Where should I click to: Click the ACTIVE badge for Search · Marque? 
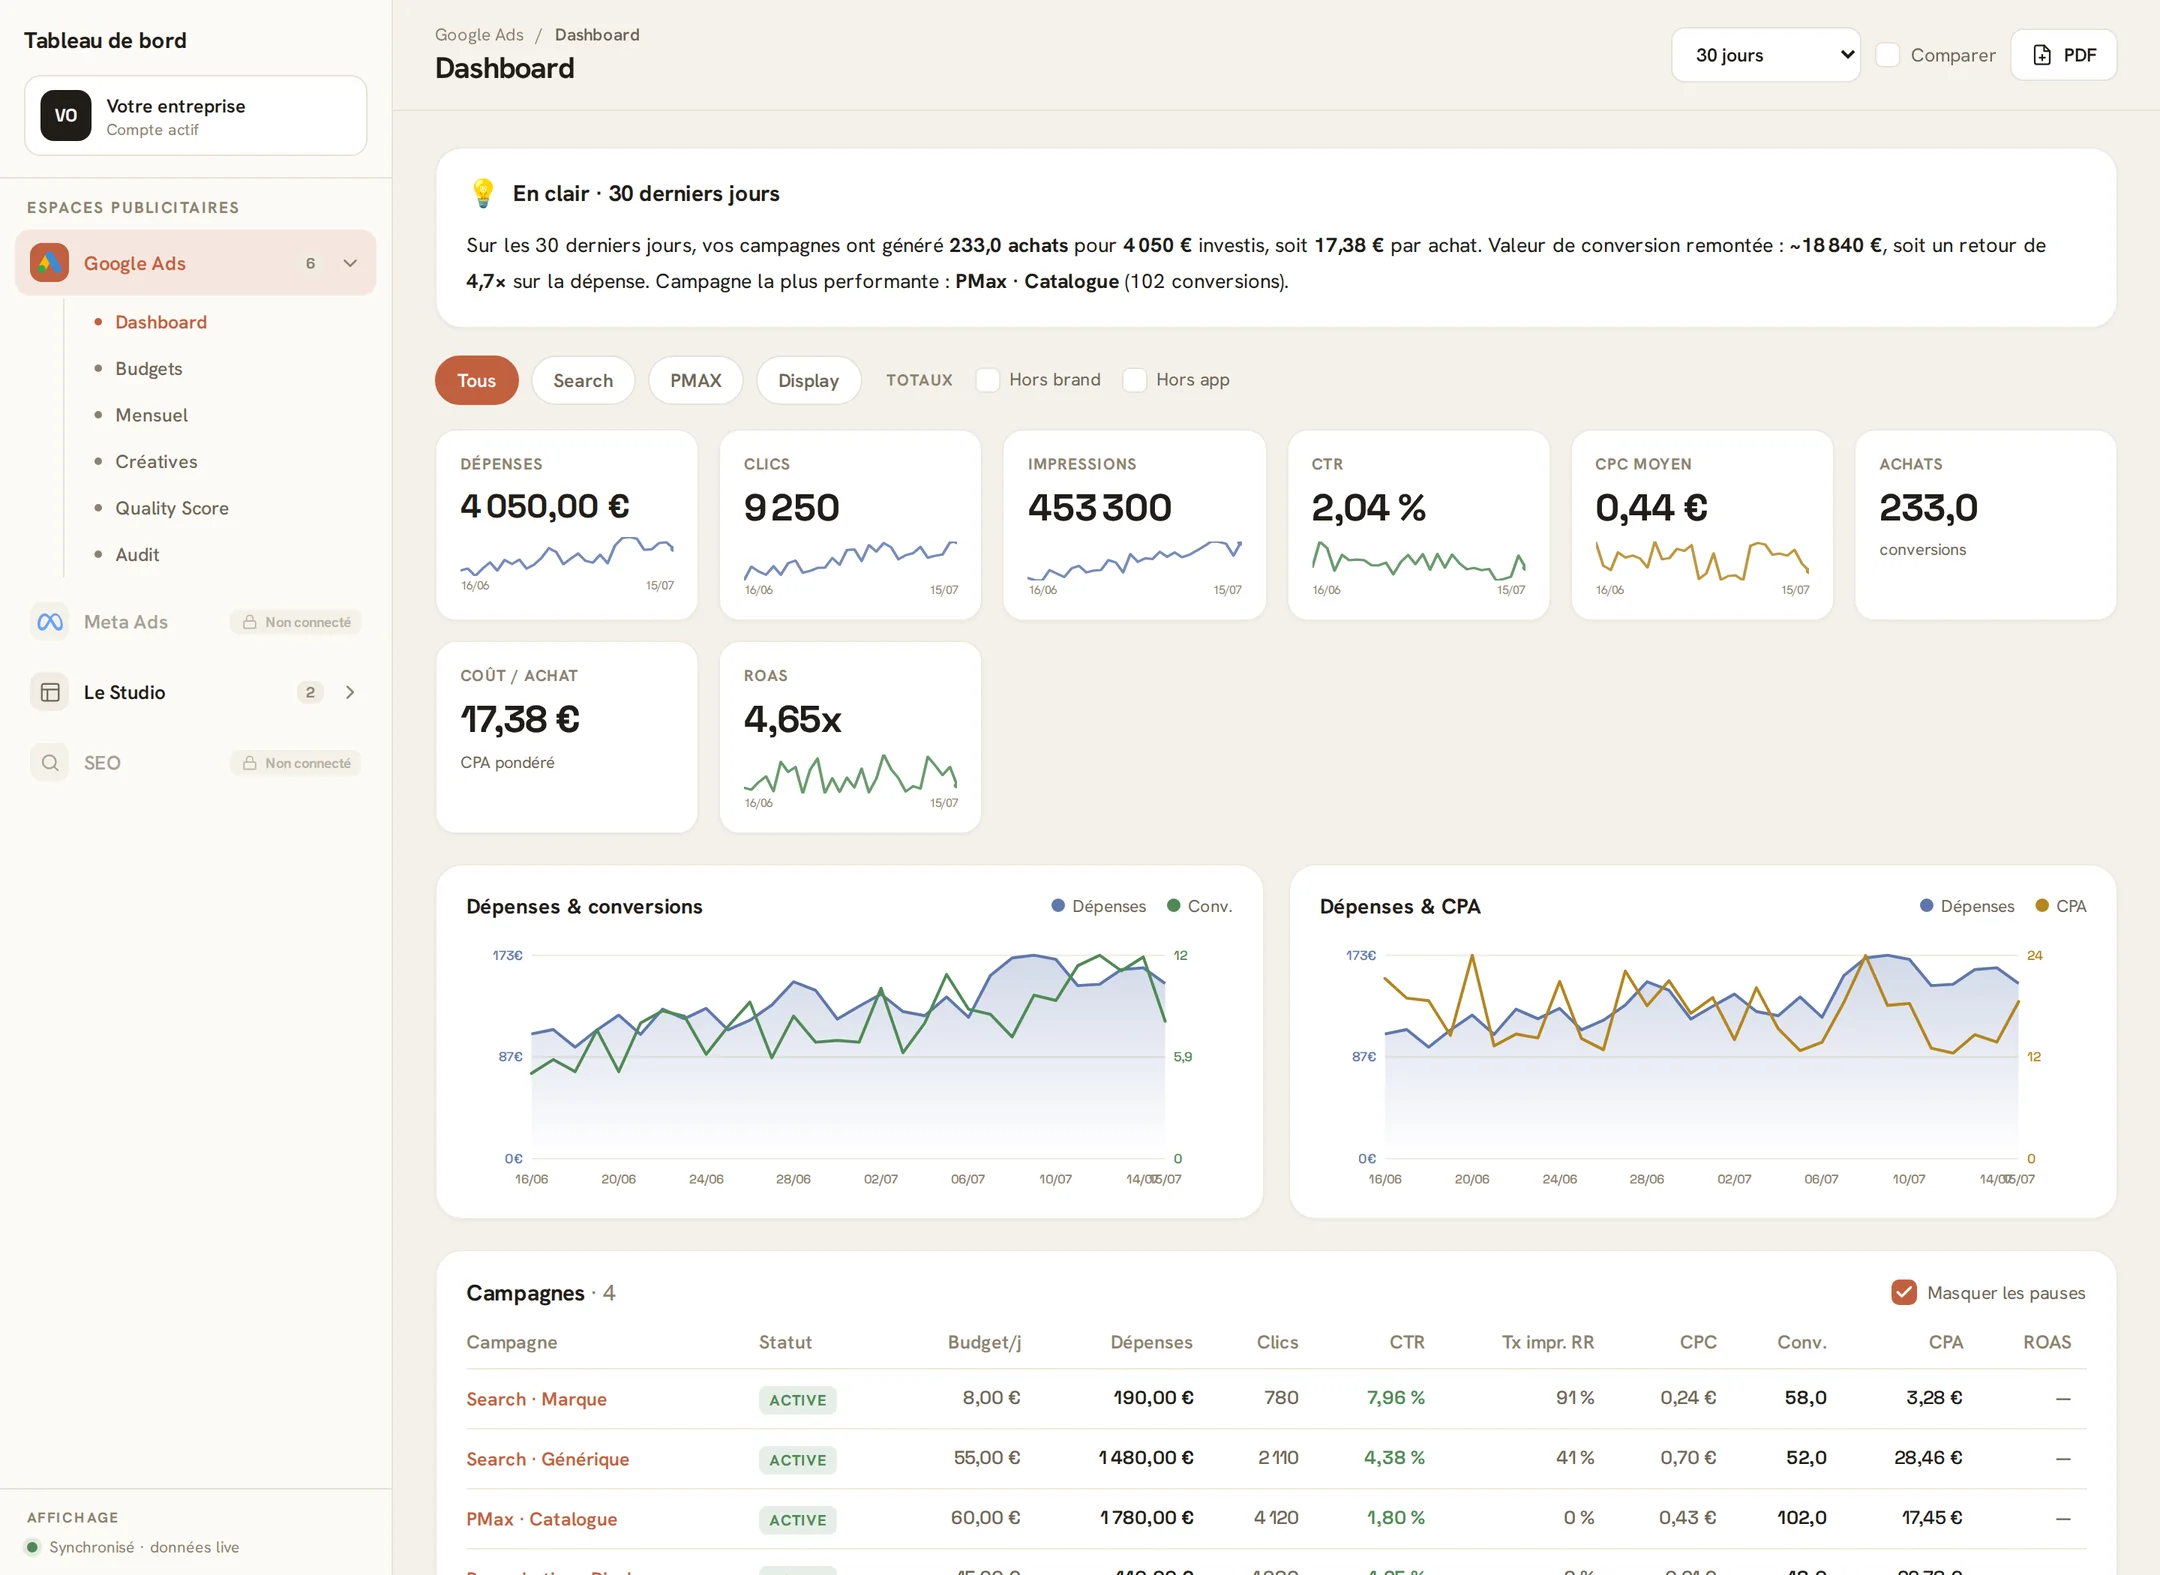798,1400
